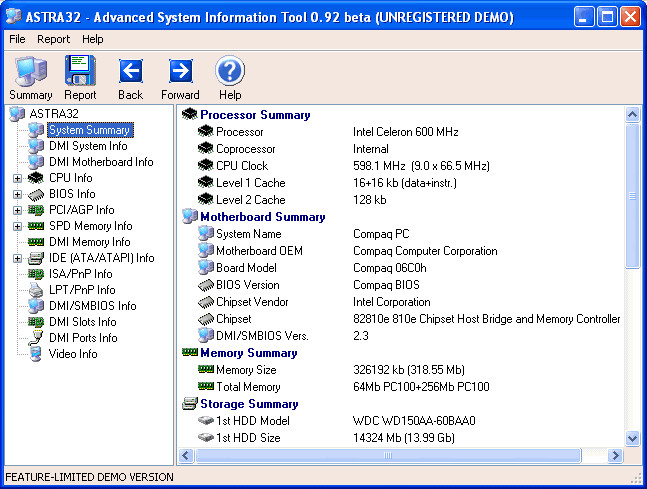The image size is (647, 489).
Task: Click the 'BIOS Version' row label
Action: tap(248, 285)
